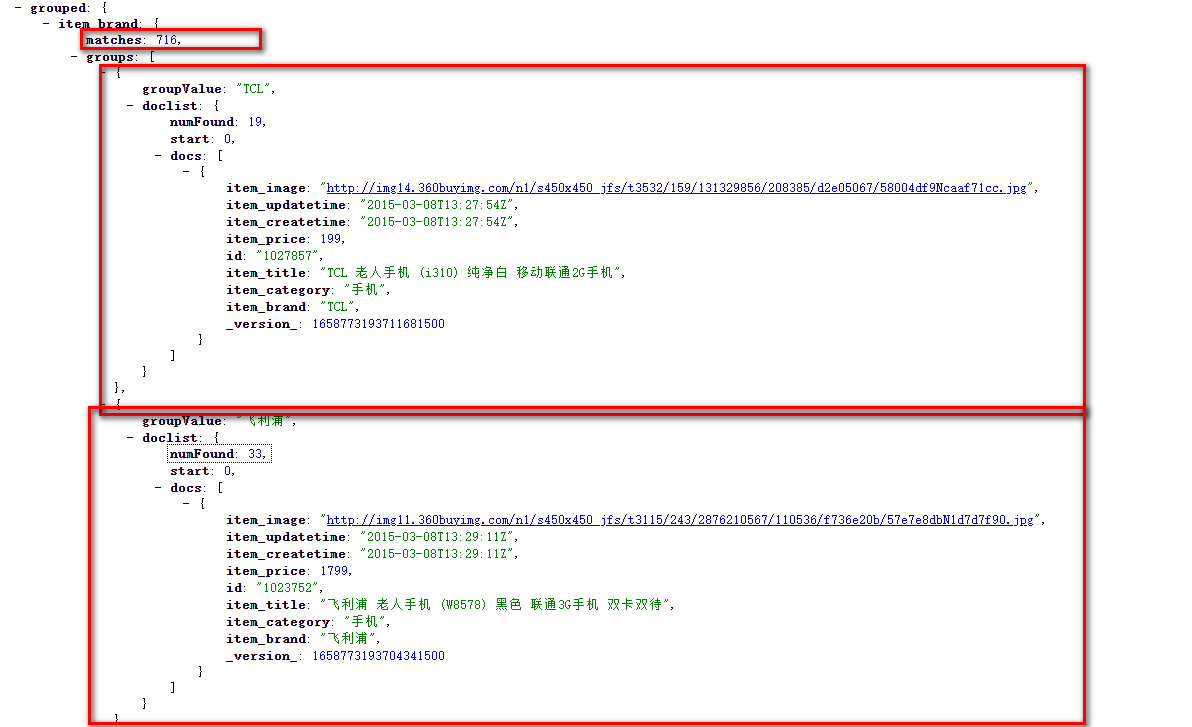Collapse the doclist under the TCL group

coord(131,106)
